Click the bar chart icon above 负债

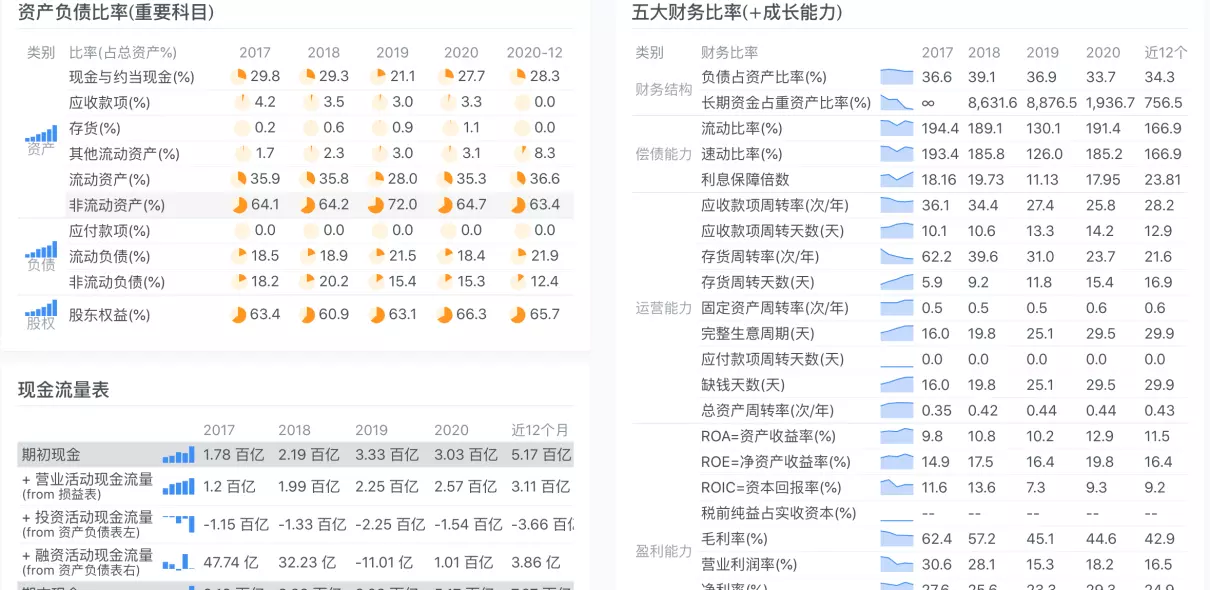(x=41, y=250)
